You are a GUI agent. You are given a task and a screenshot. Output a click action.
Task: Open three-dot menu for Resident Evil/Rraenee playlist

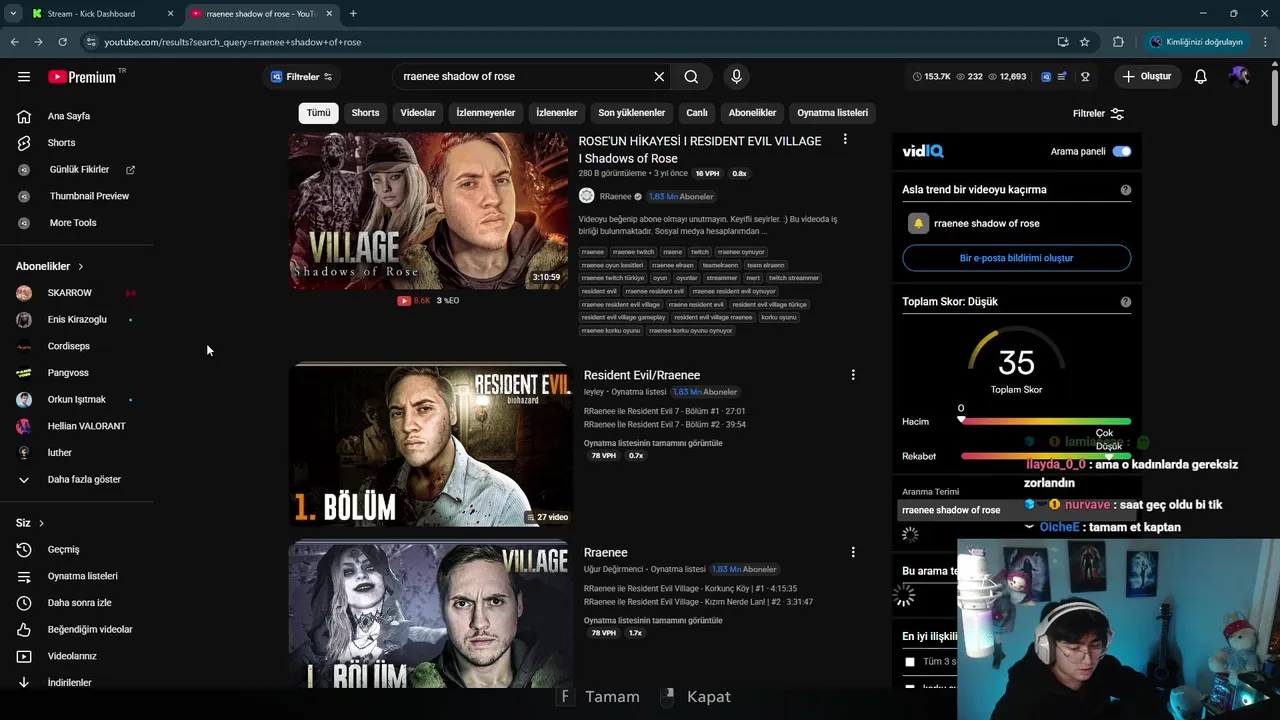(x=853, y=375)
